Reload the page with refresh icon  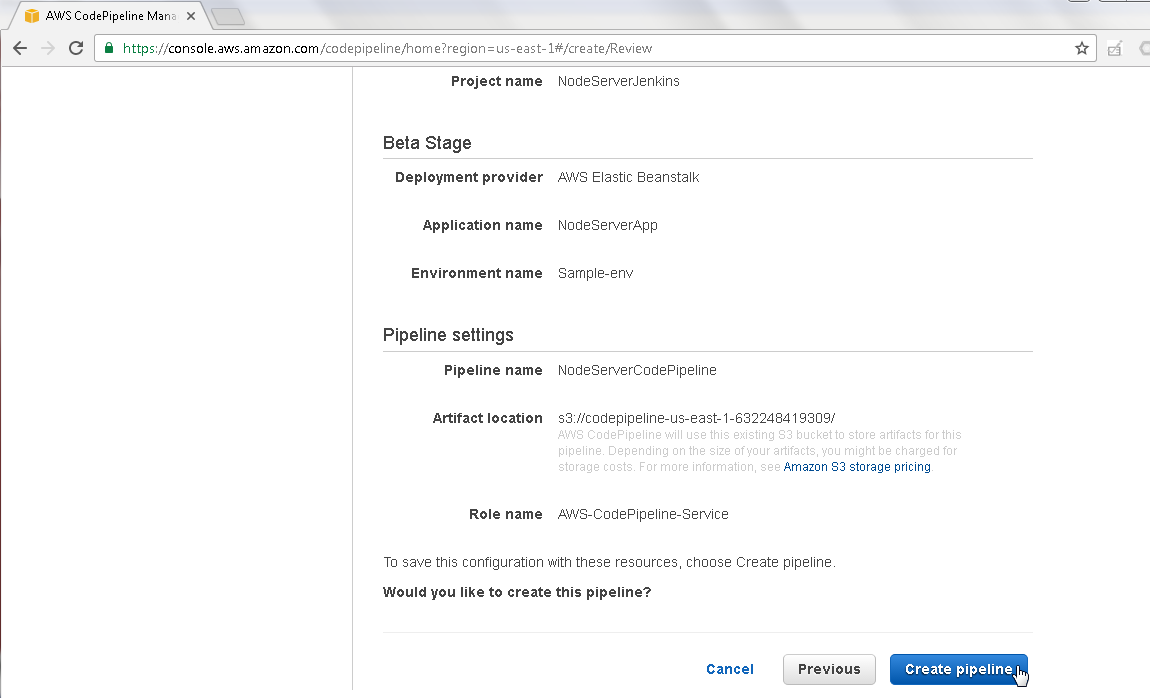[76, 48]
